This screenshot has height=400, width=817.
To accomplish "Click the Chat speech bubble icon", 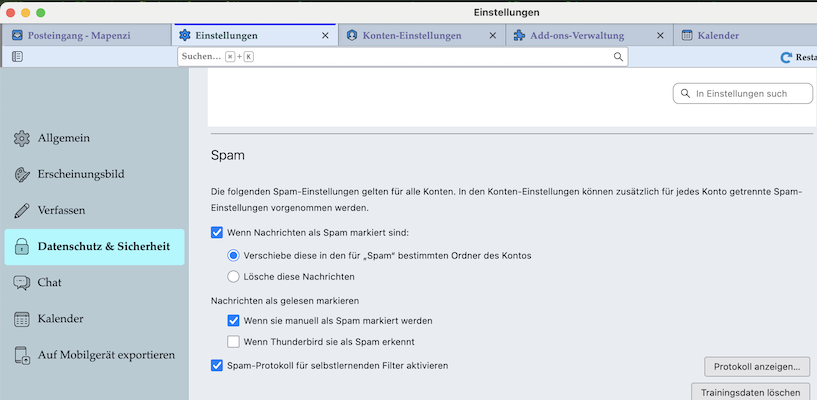I will pyautogui.click(x=22, y=283).
